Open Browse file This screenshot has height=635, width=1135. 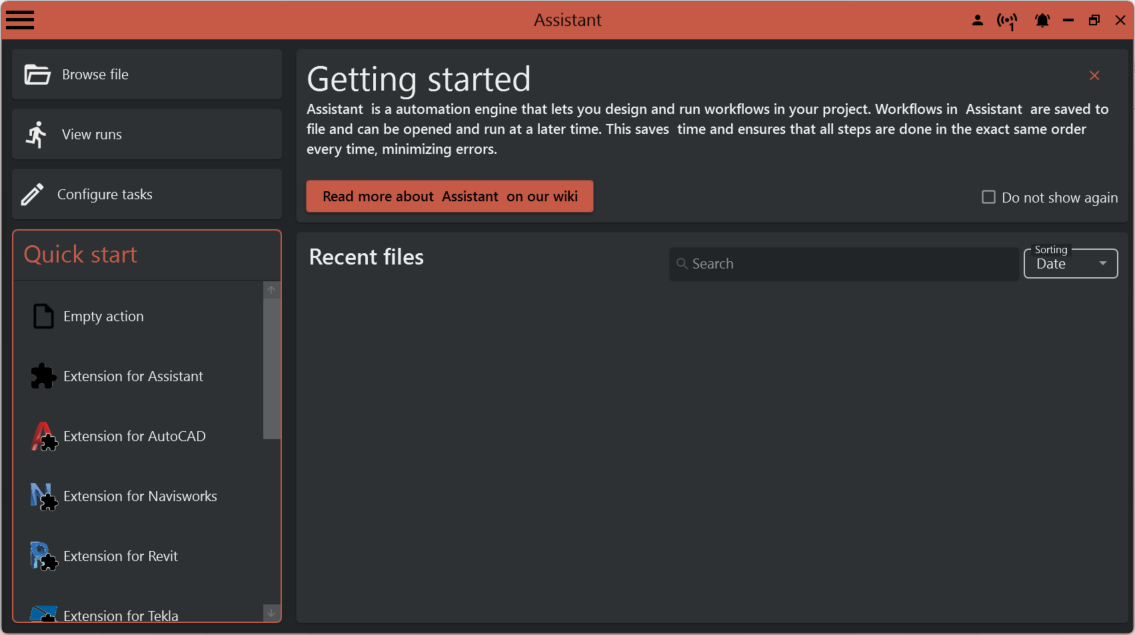point(147,75)
